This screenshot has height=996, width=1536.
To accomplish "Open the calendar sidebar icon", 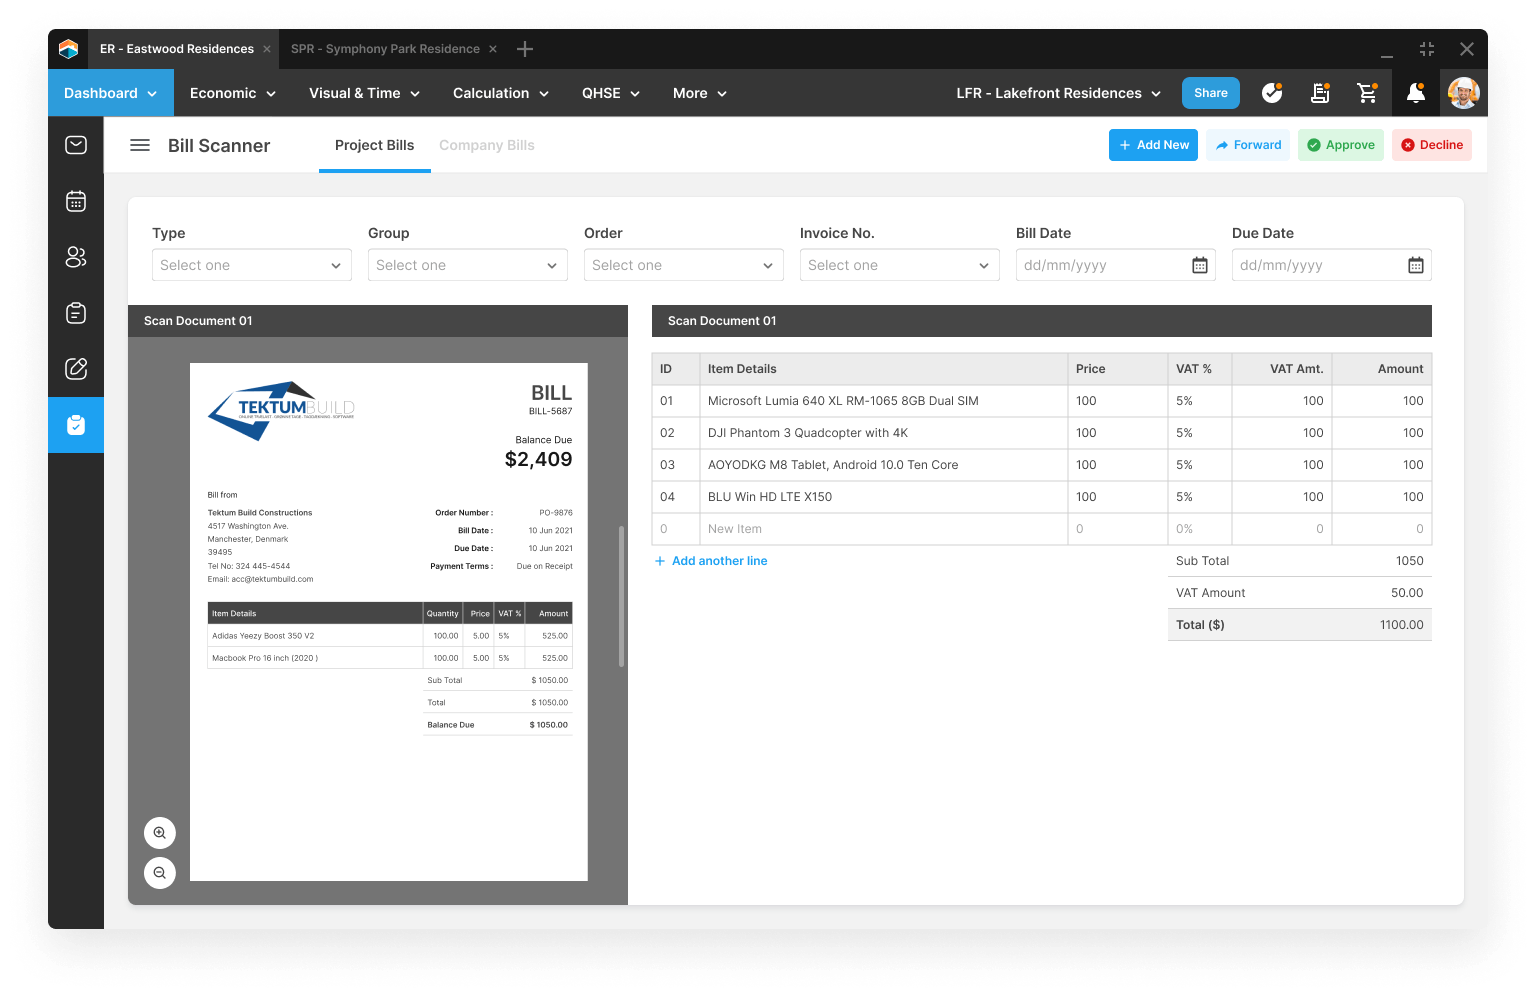I will click(x=76, y=201).
